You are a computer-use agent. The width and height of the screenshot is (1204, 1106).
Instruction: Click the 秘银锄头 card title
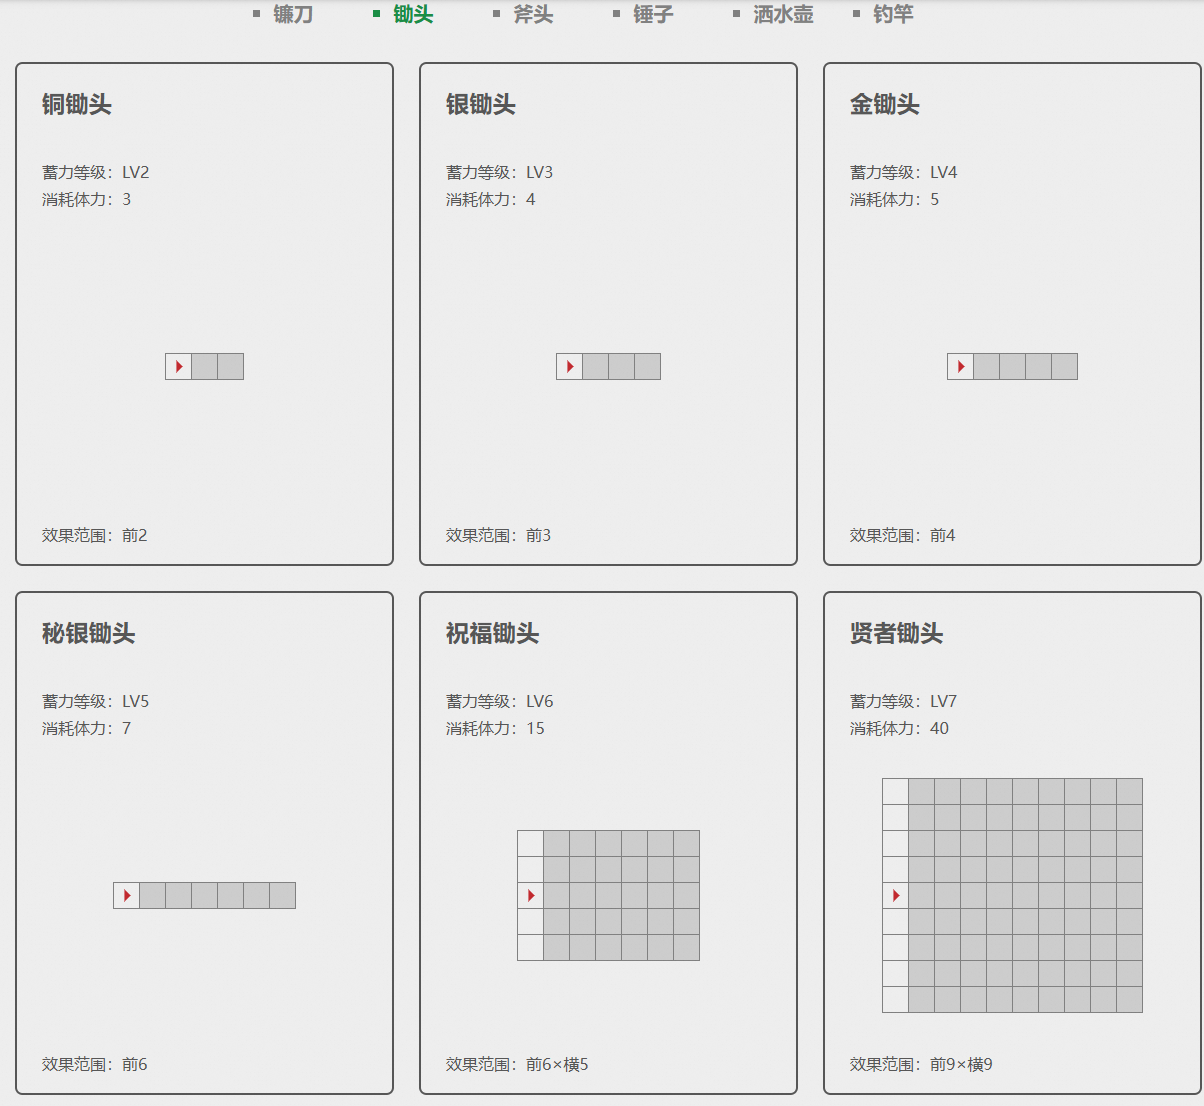pos(89,634)
